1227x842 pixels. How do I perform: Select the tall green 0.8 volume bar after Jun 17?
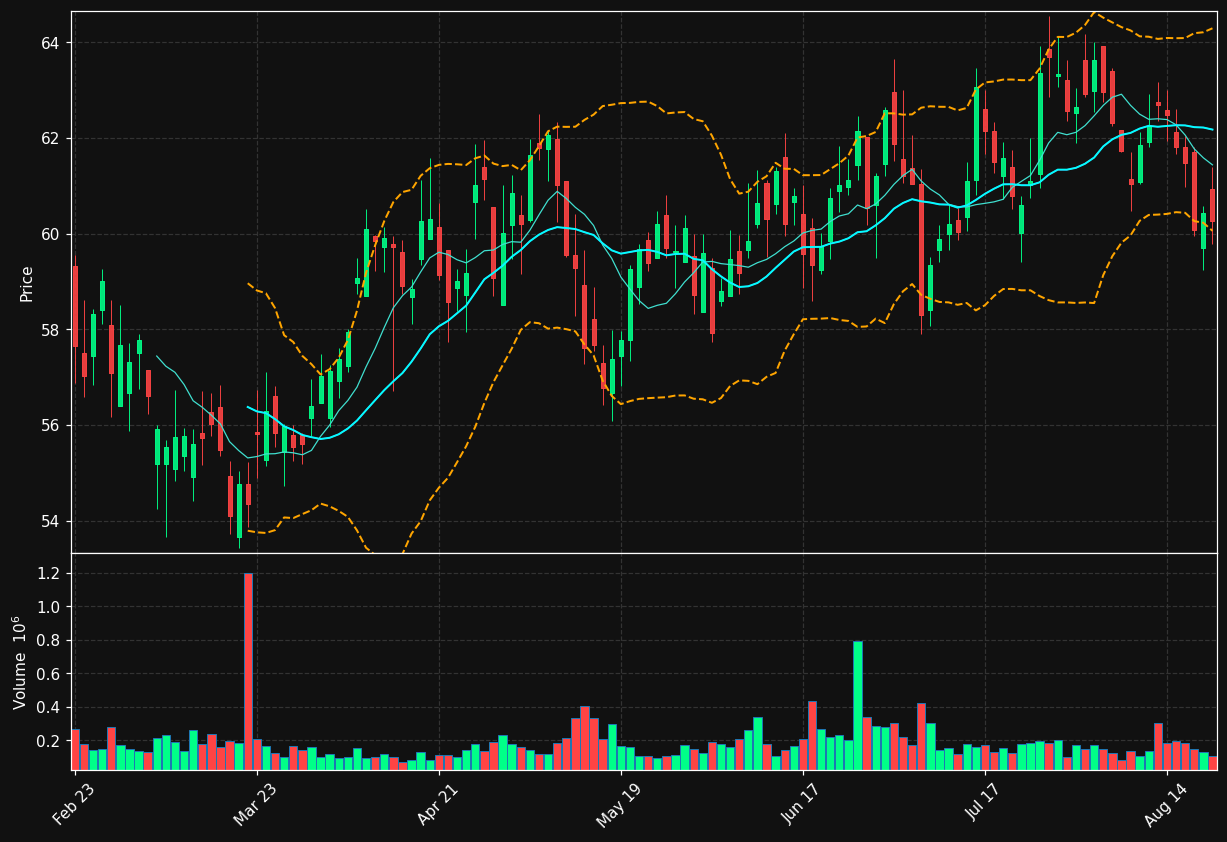click(858, 705)
